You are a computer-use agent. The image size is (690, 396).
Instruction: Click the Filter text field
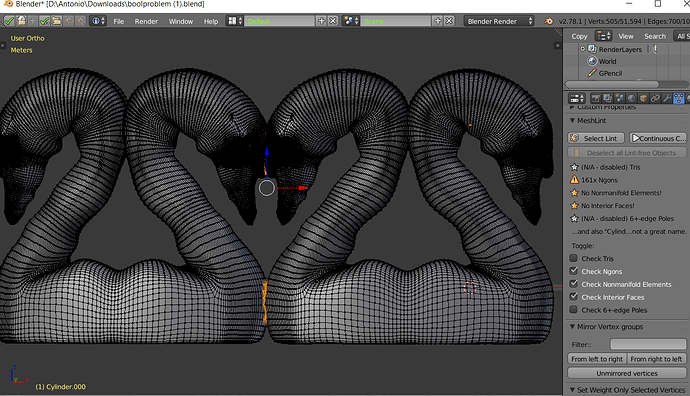click(x=648, y=344)
